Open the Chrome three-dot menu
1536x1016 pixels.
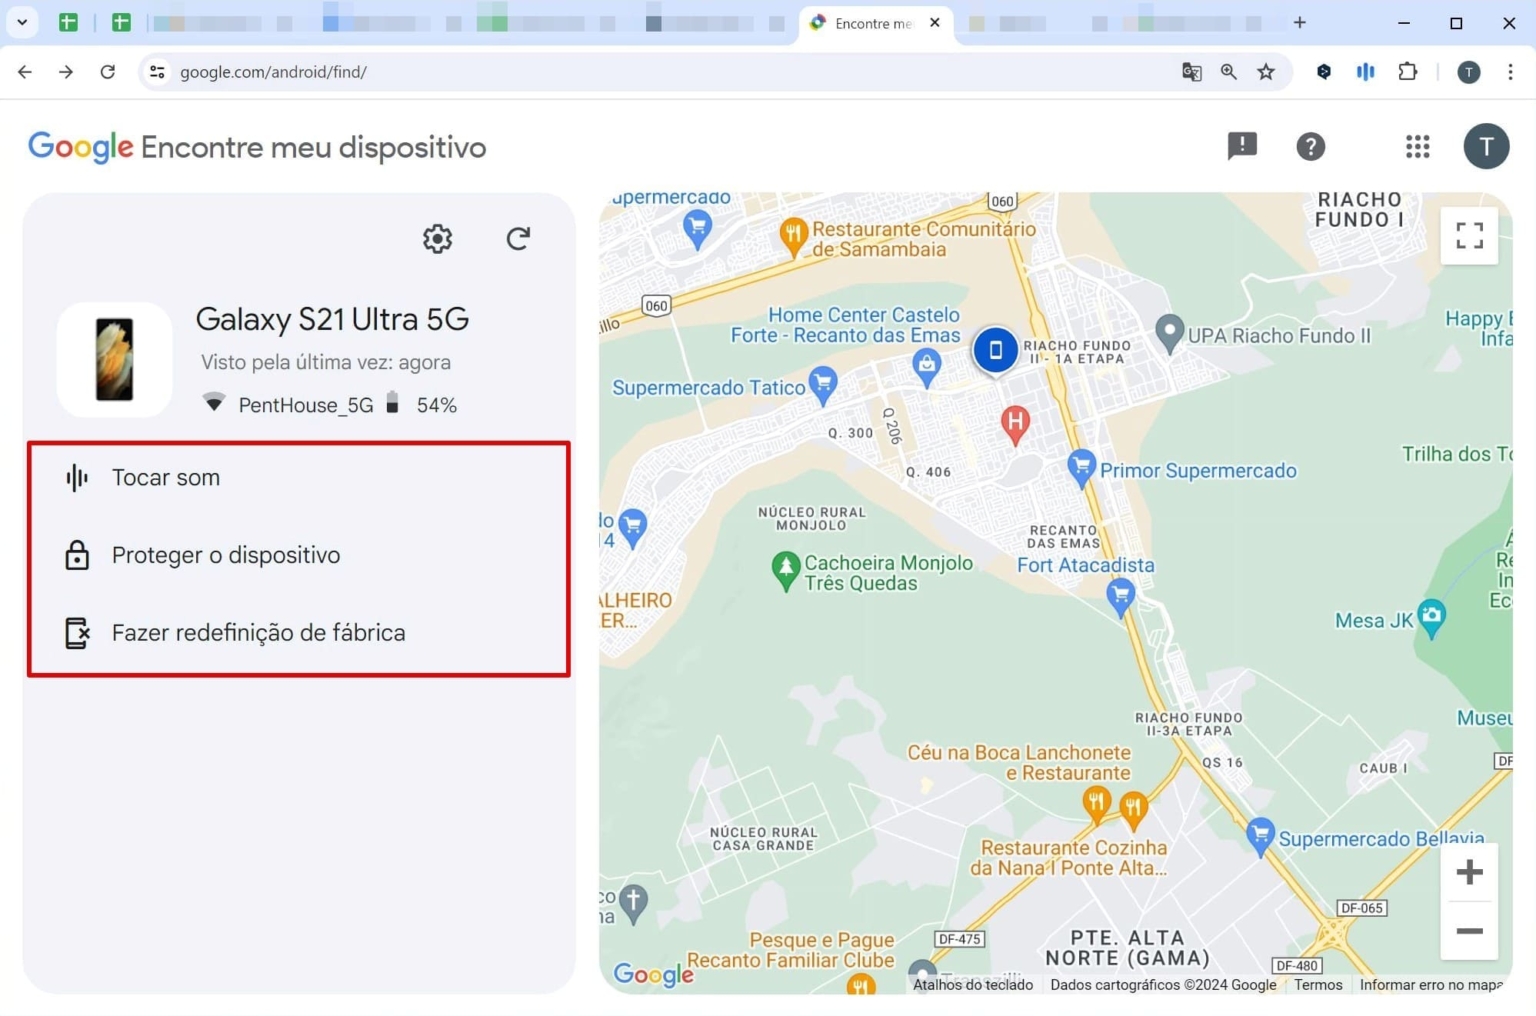pos(1511,71)
